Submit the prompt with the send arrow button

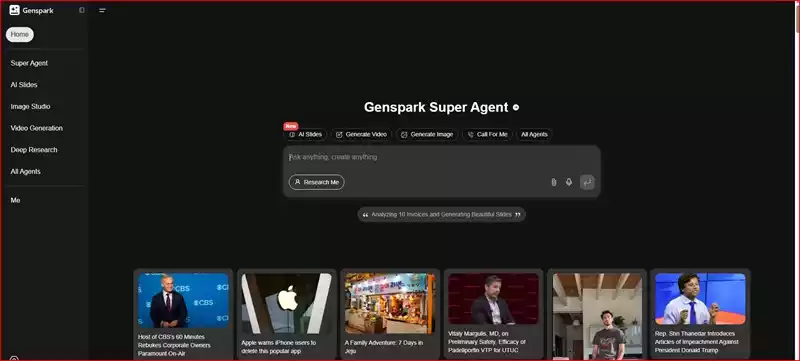(x=587, y=182)
